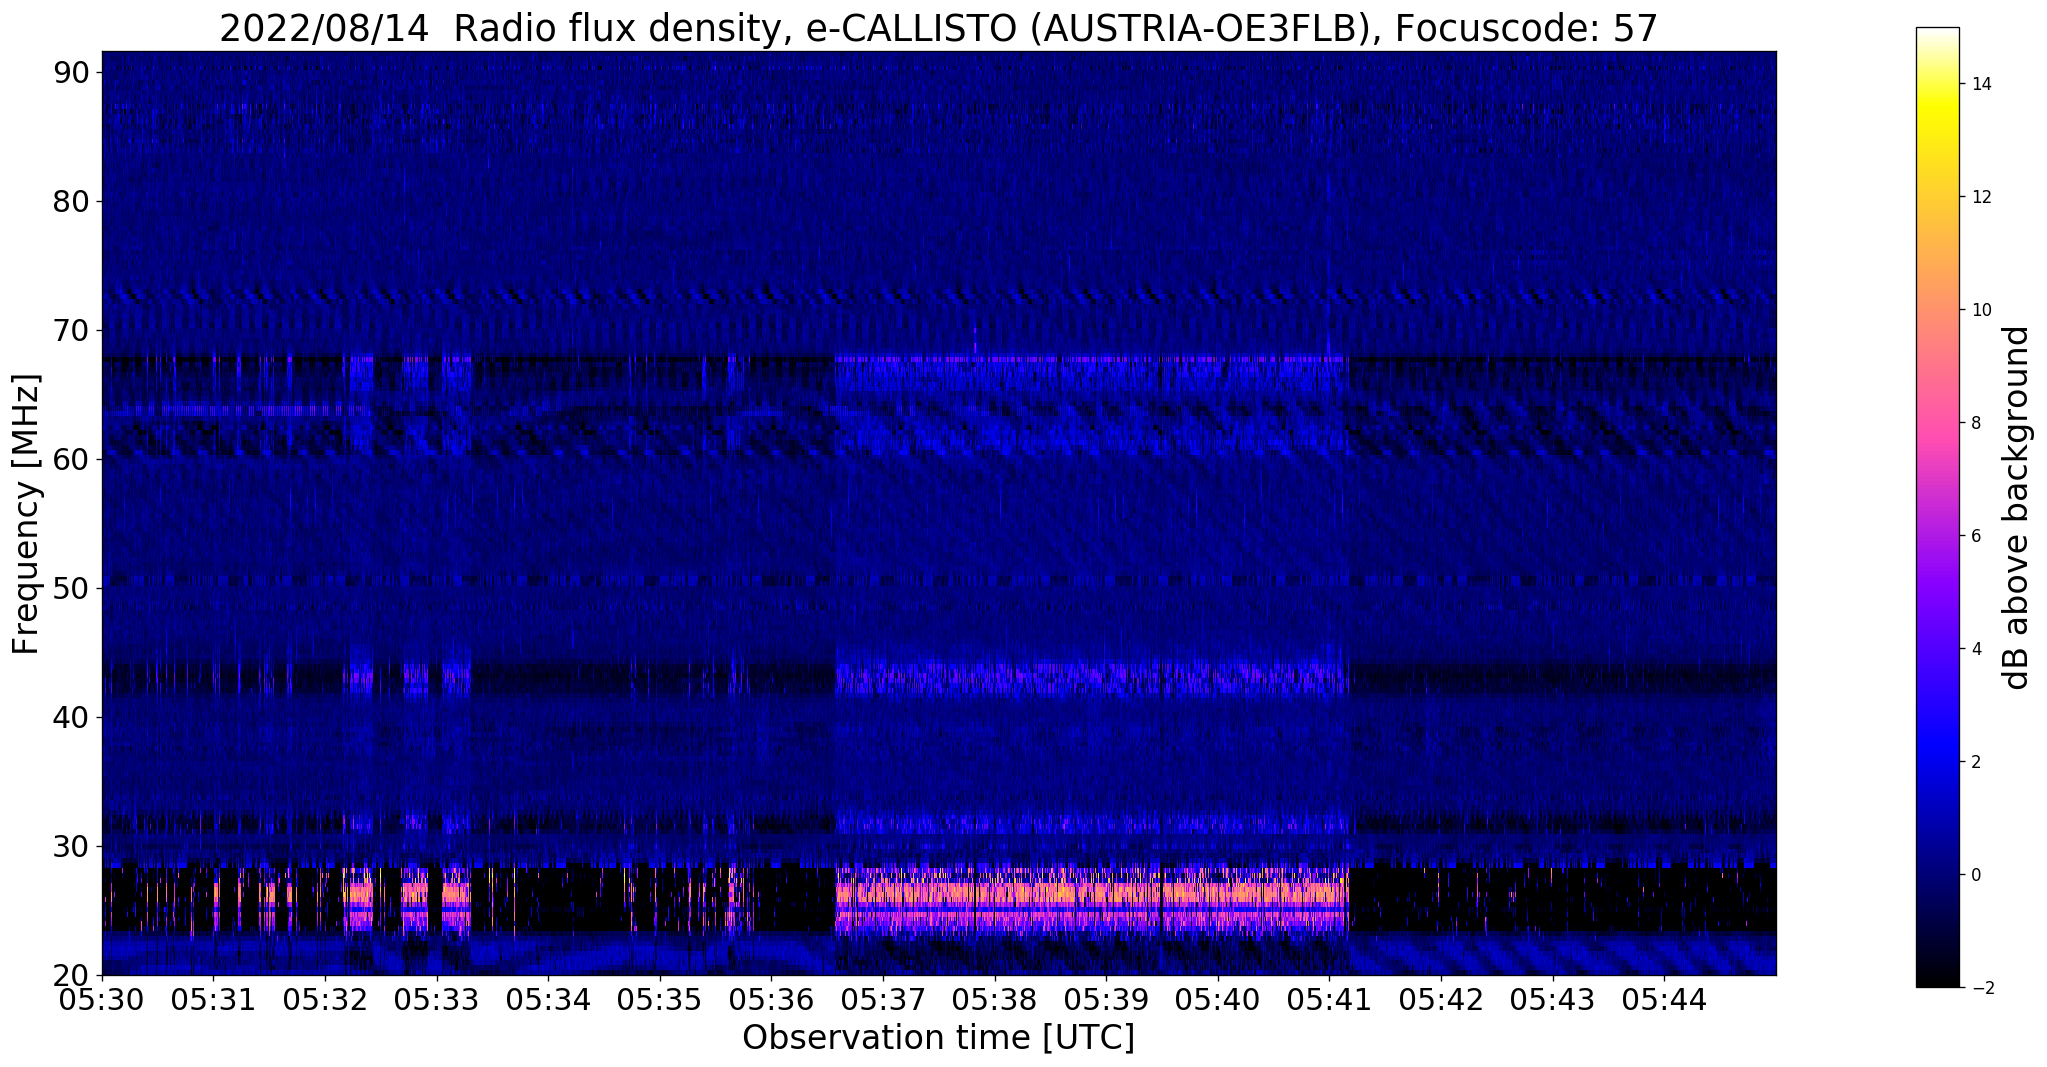Click the 80 MHz frequency tick label
2047x1067 pixels.
click(x=71, y=202)
